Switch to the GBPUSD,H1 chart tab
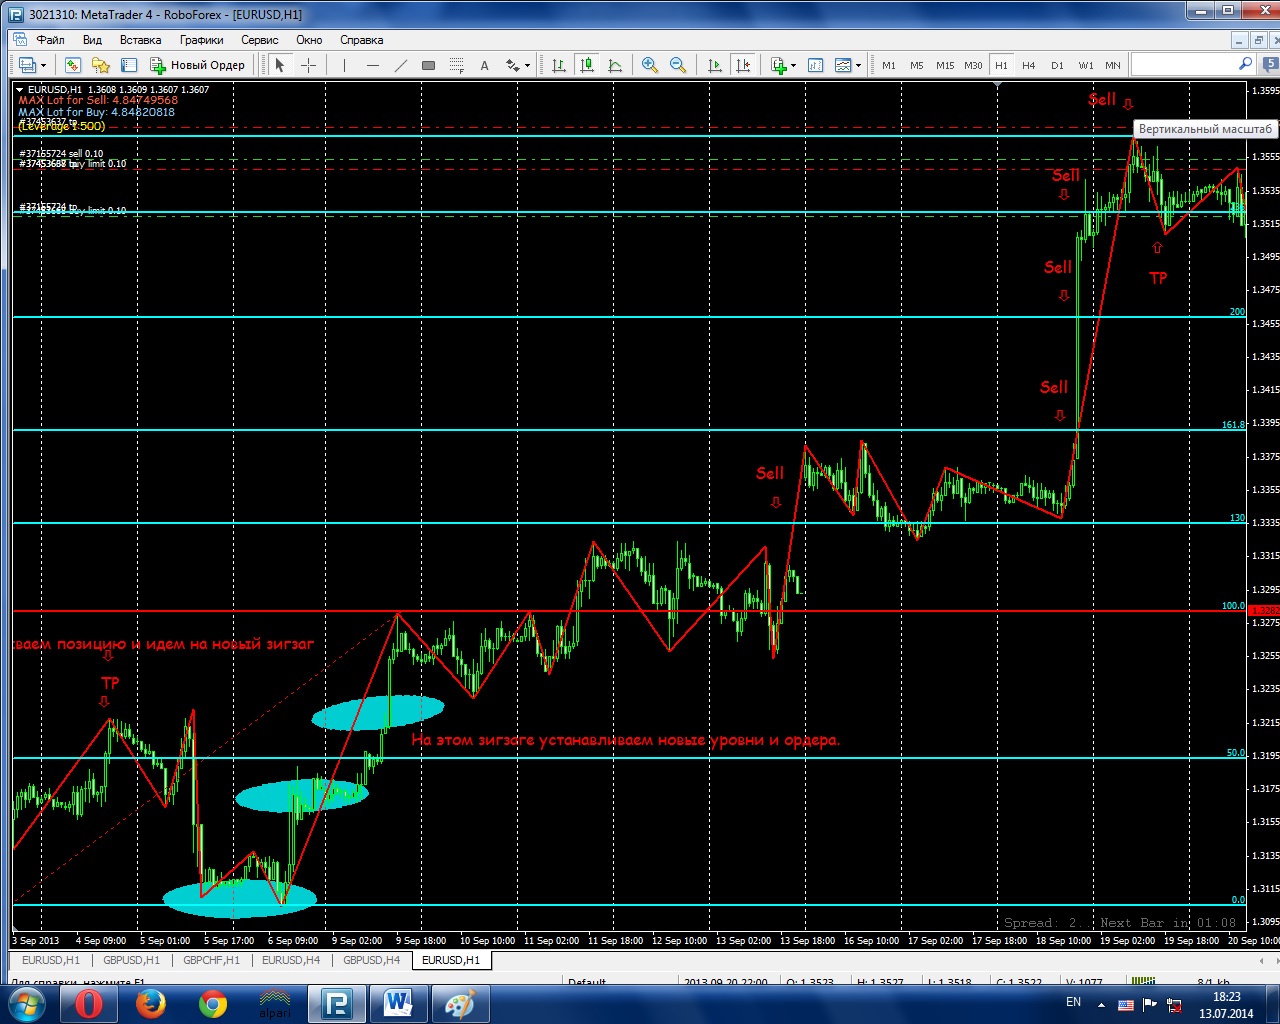 point(131,960)
